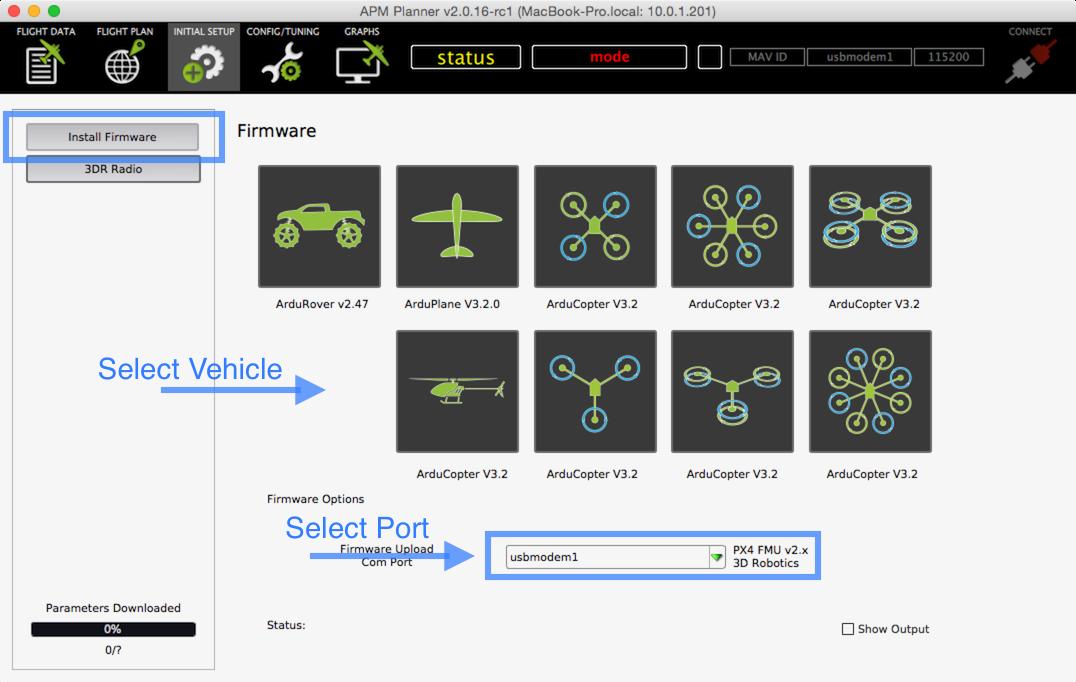Pick the quadcopter ArduCopter firmware icon
Screen dimensions: 1076x682
point(595,226)
